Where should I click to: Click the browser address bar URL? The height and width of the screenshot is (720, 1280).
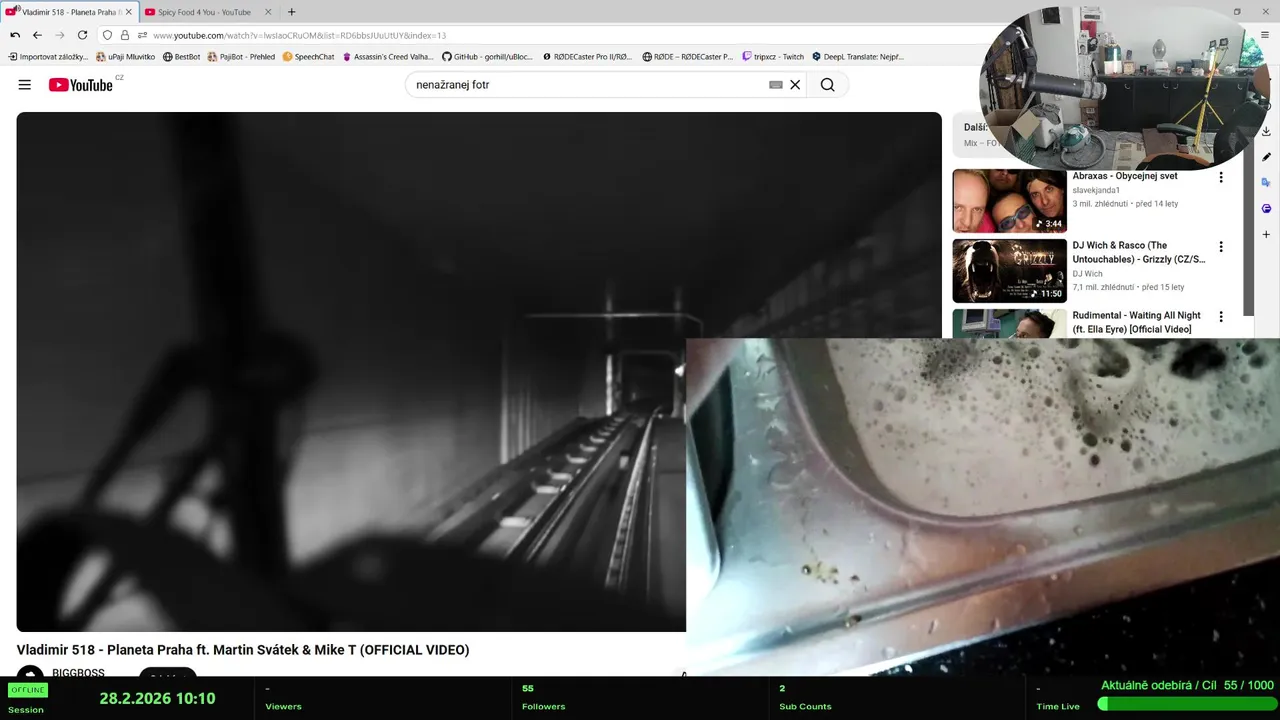coord(300,35)
